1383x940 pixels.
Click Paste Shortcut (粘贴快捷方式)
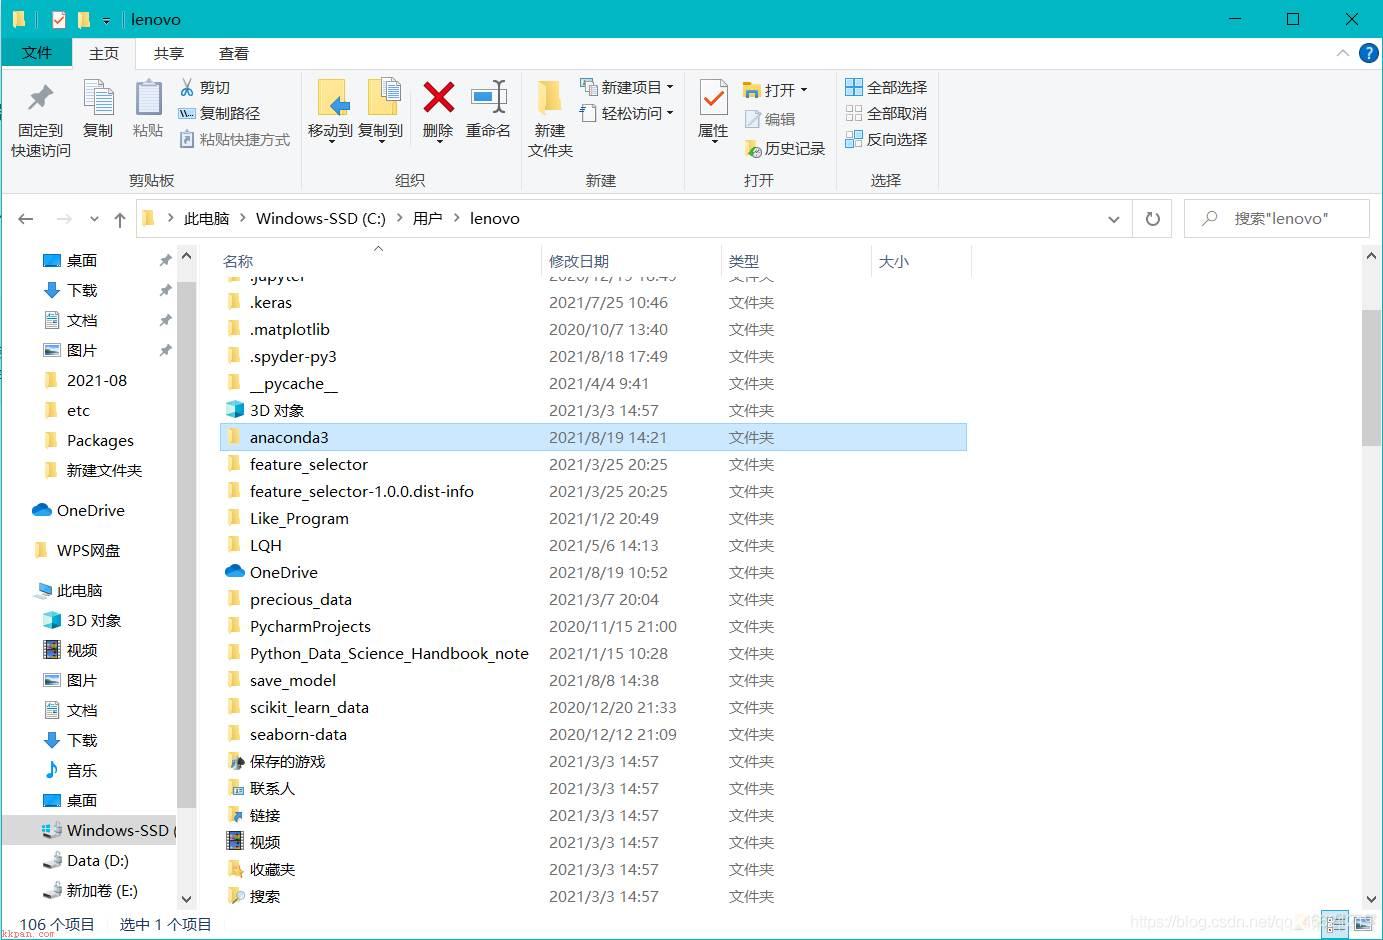pos(234,139)
